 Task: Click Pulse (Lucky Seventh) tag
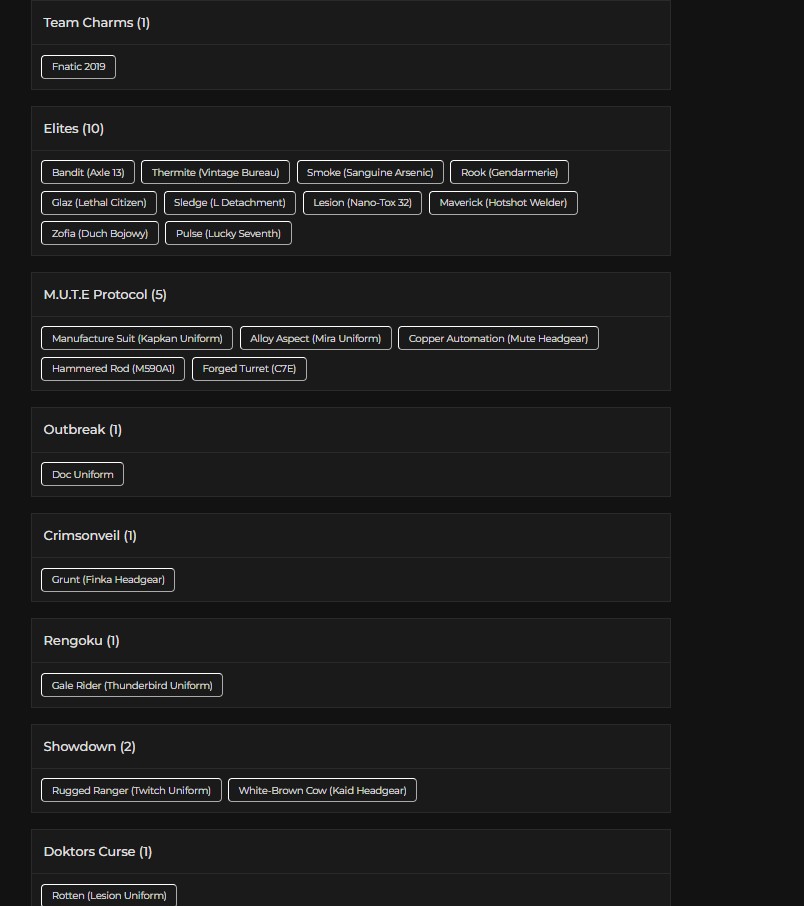[x=228, y=233]
